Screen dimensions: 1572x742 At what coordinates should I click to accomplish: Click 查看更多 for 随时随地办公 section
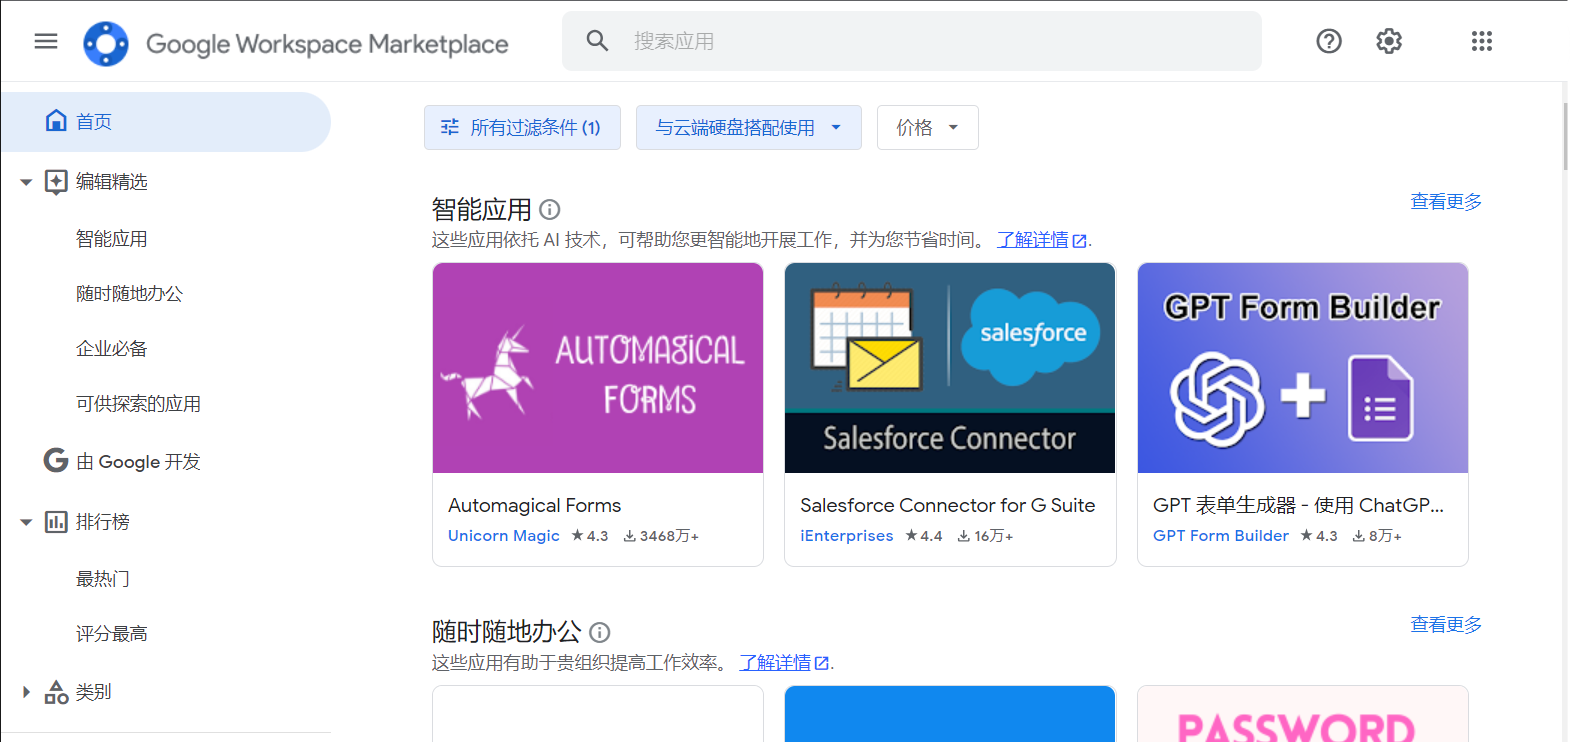1446,625
